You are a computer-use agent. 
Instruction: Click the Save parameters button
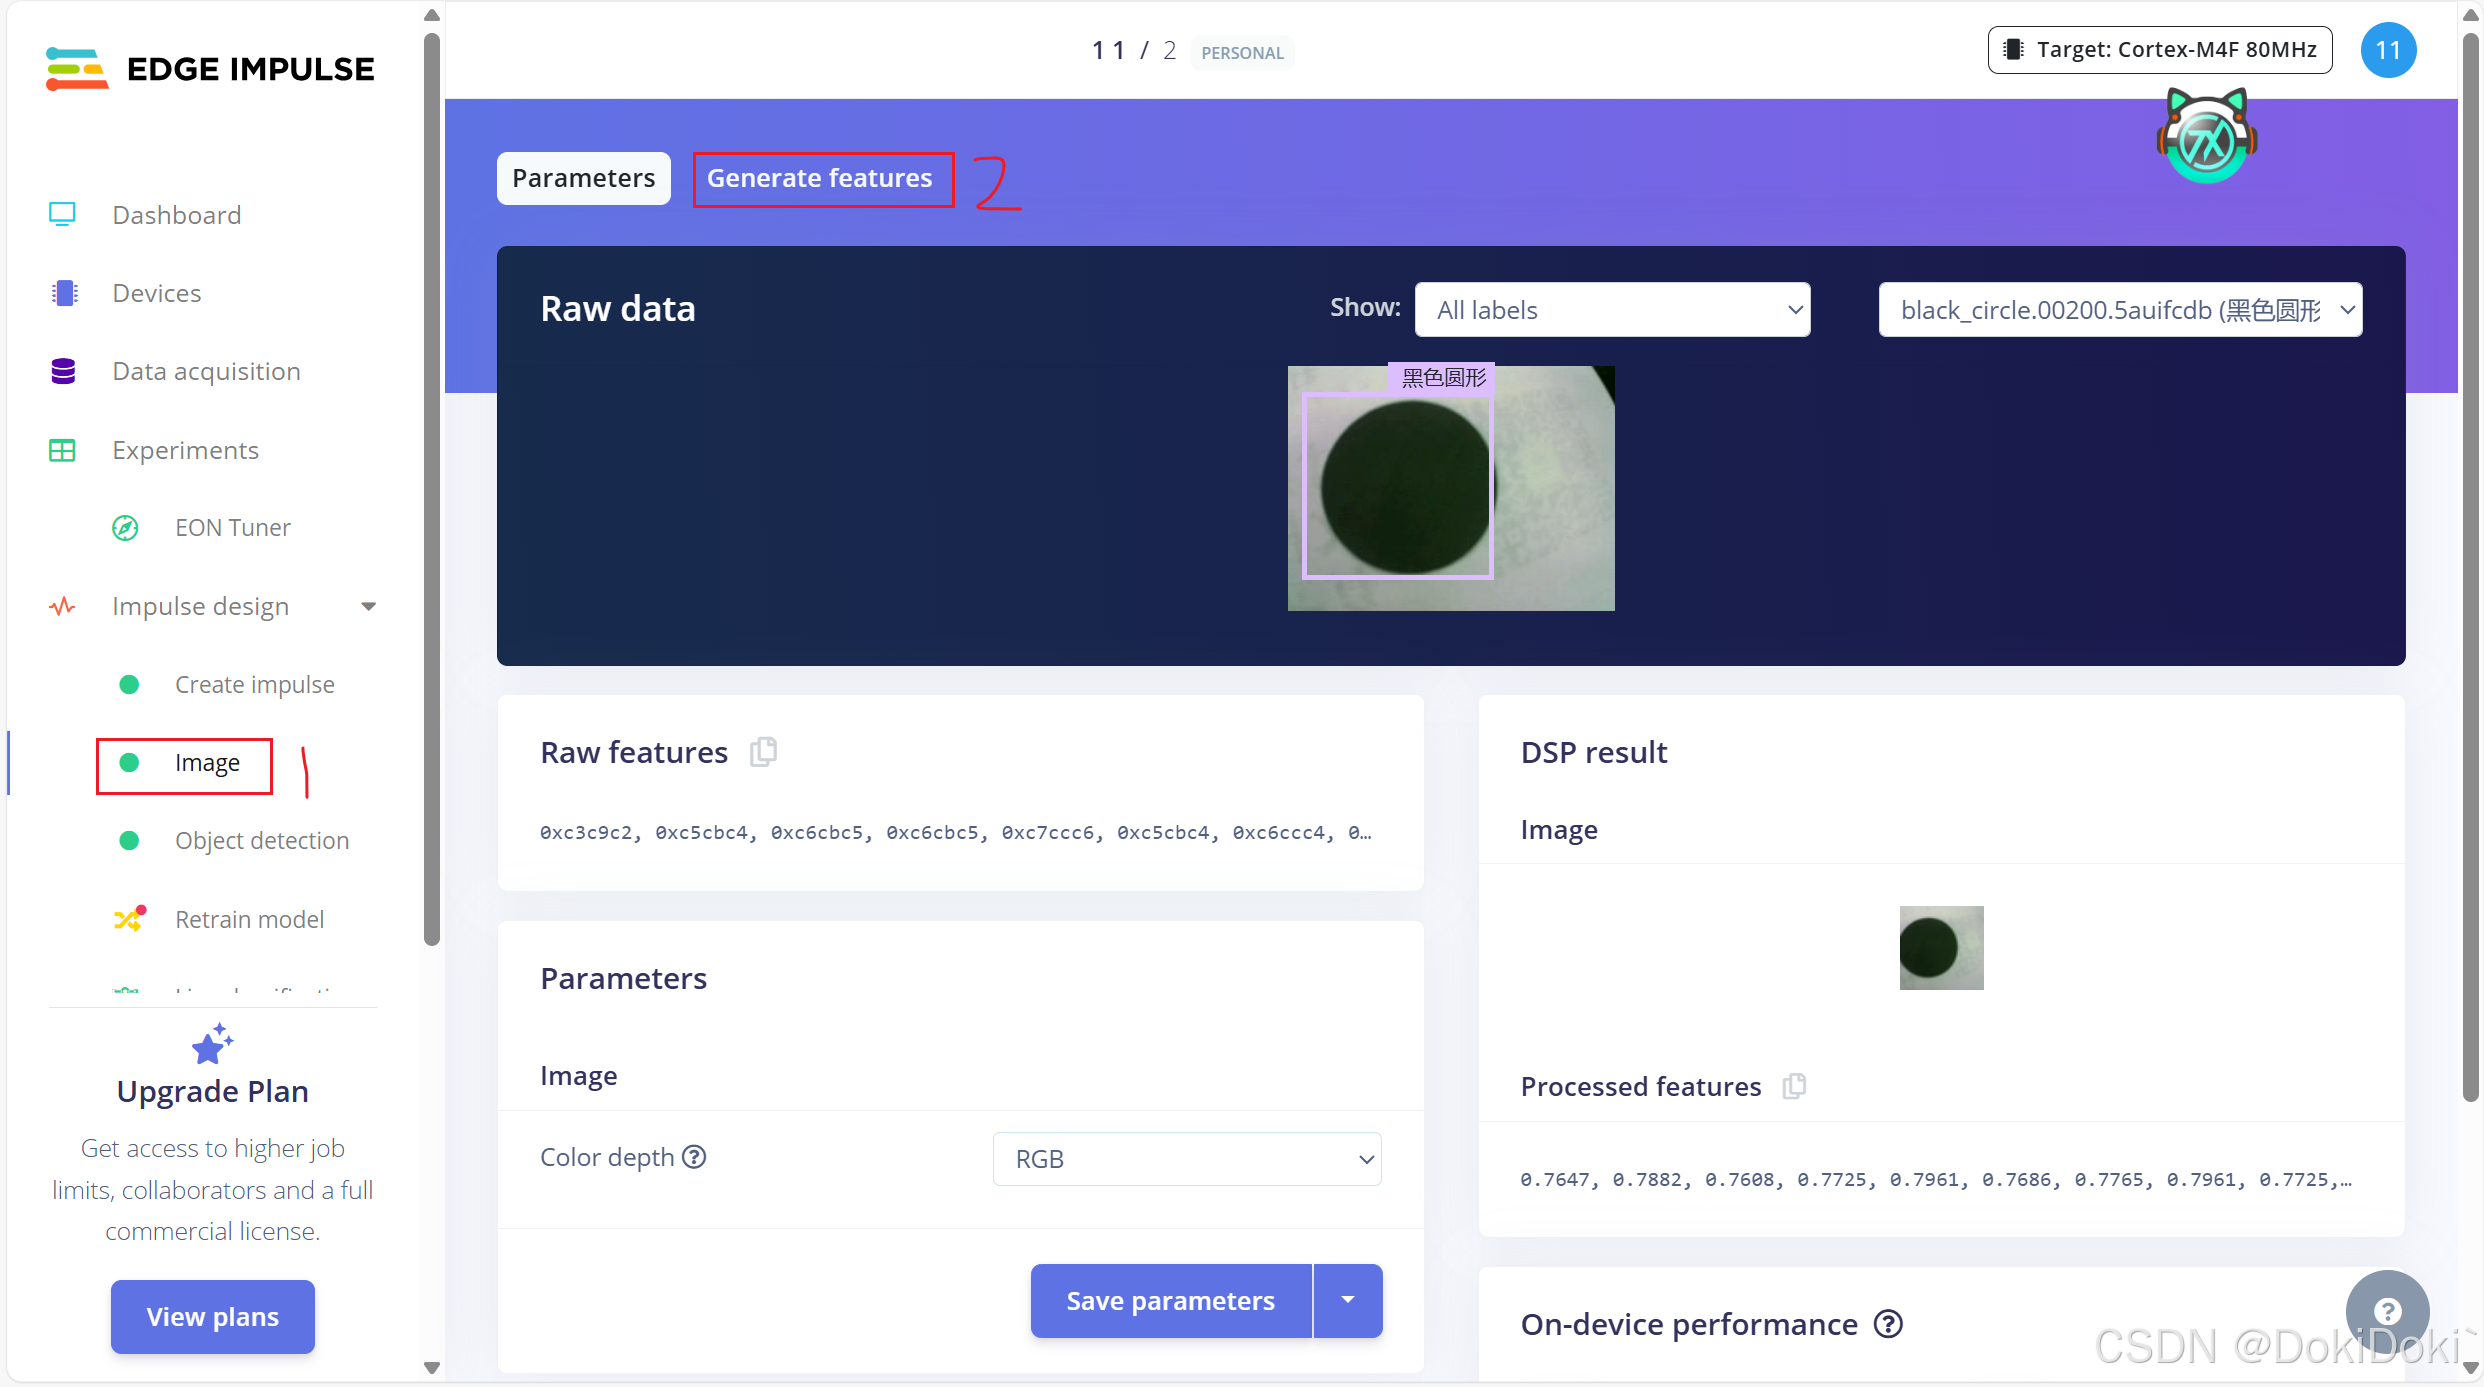pos(1170,1300)
